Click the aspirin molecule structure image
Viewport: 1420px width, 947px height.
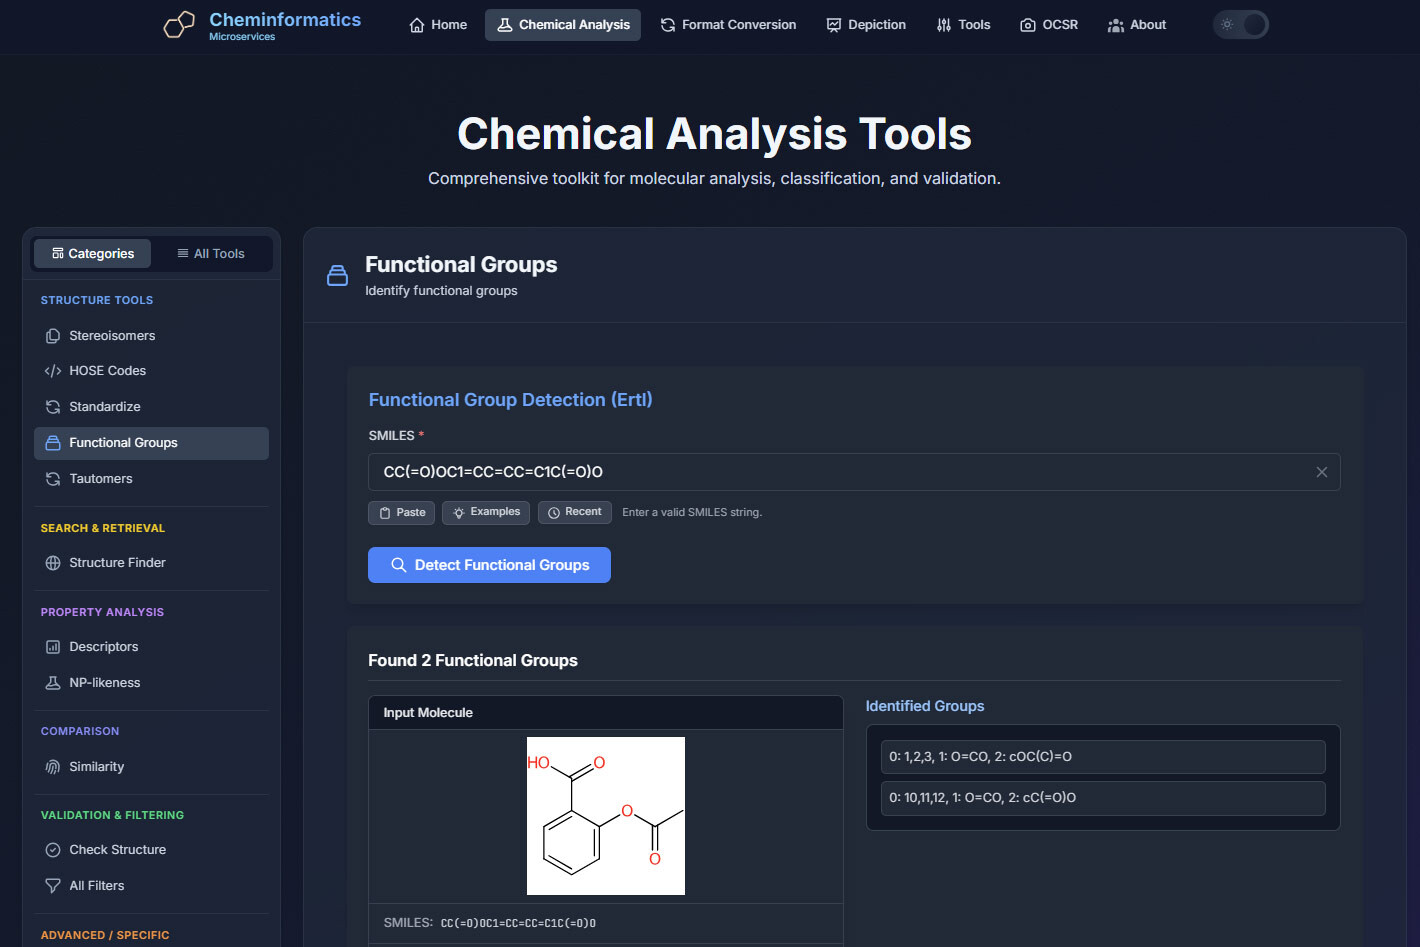pyautogui.click(x=606, y=816)
